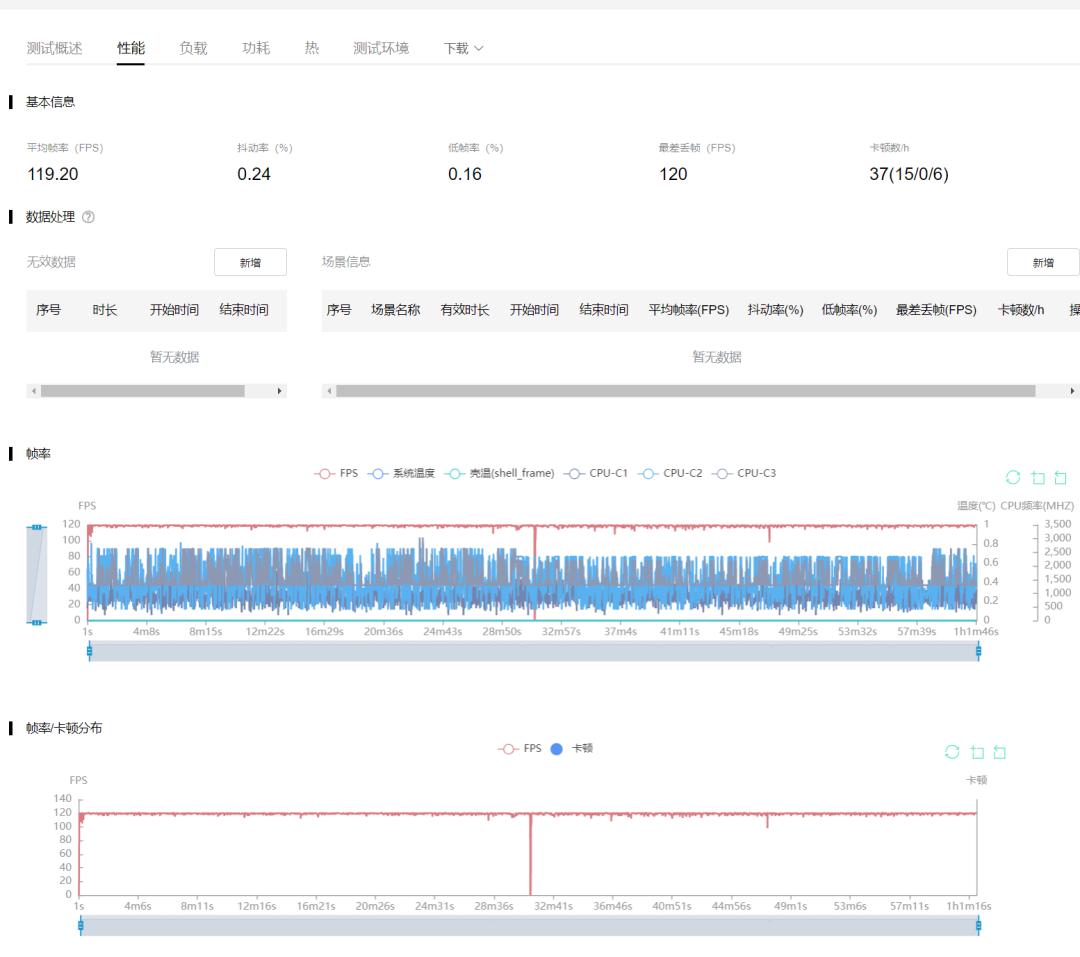The width and height of the screenshot is (1080, 957).
Task: Hide the CPU-C2 series in the legend
Action: coord(671,473)
